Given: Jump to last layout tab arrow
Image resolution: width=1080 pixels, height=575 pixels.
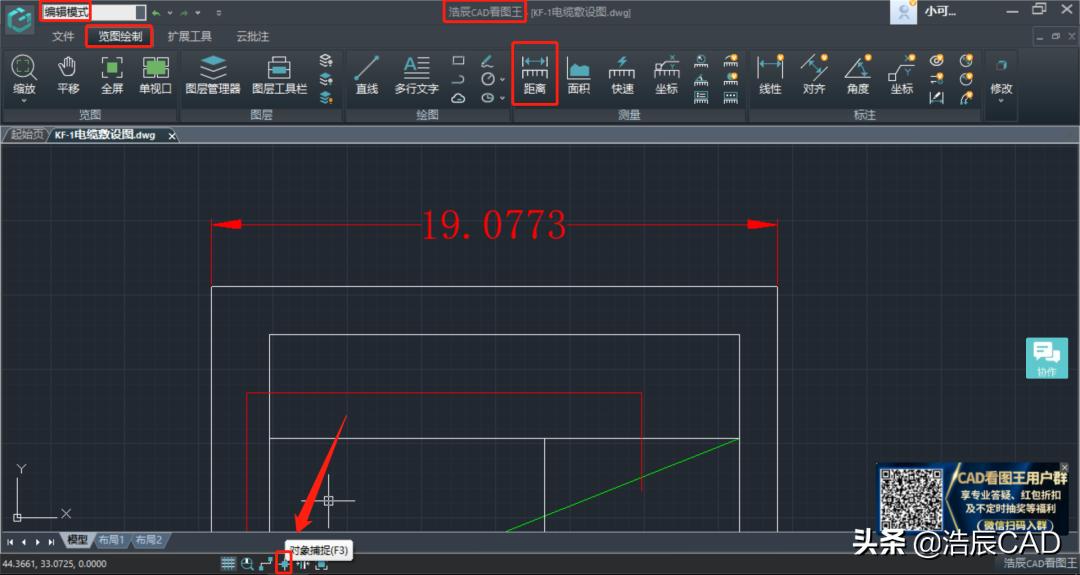Looking at the screenshot, I should pyautogui.click(x=51, y=542).
